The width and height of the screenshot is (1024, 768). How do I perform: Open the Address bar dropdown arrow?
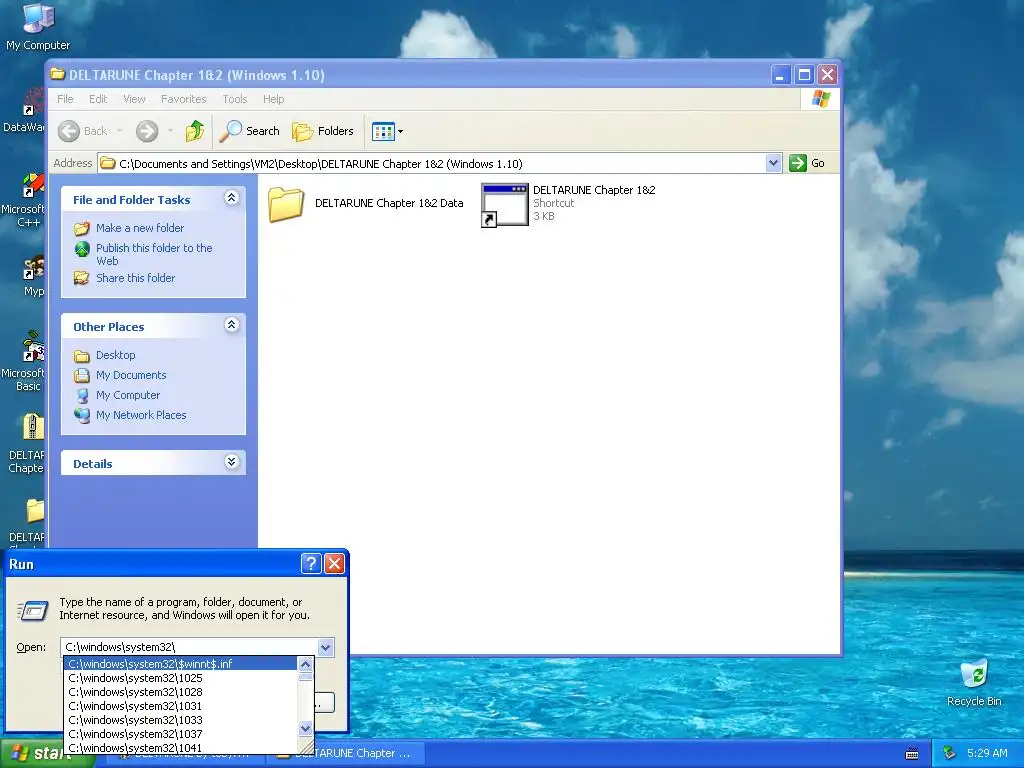pyautogui.click(x=773, y=163)
